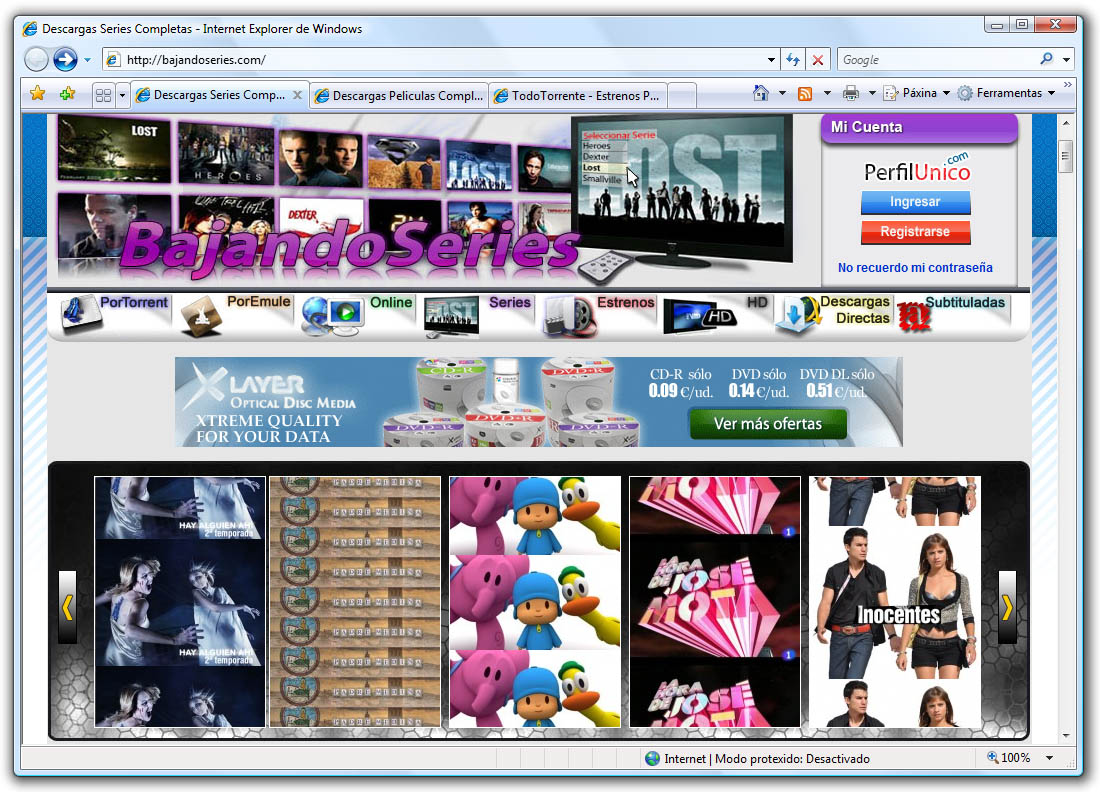Click the carousel next arrow
1100x792 pixels.
click(1007, 607)
